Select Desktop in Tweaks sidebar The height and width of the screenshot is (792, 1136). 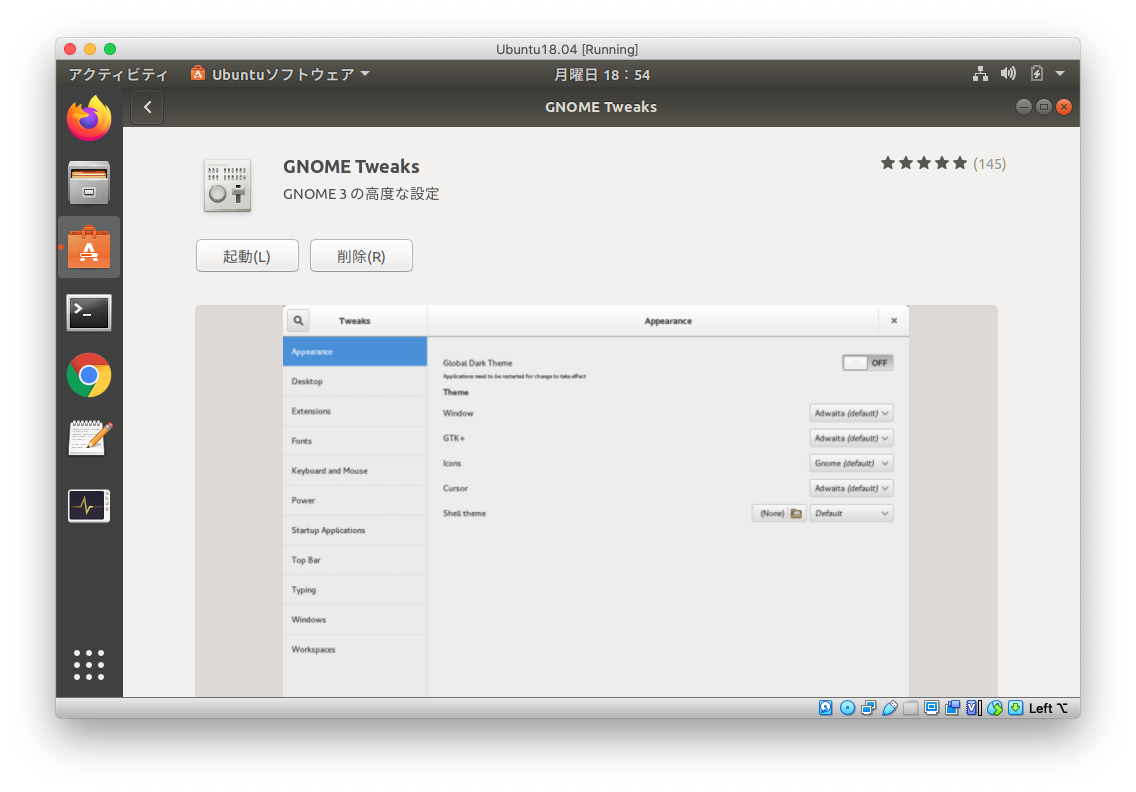click(355, 381)
